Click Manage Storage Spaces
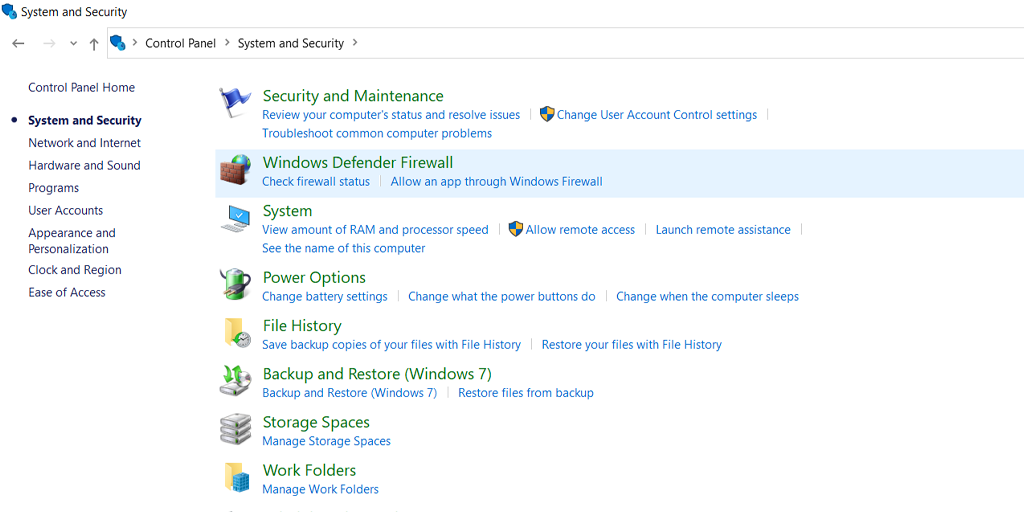This screenshot has width=1024, height=512. 326,441
